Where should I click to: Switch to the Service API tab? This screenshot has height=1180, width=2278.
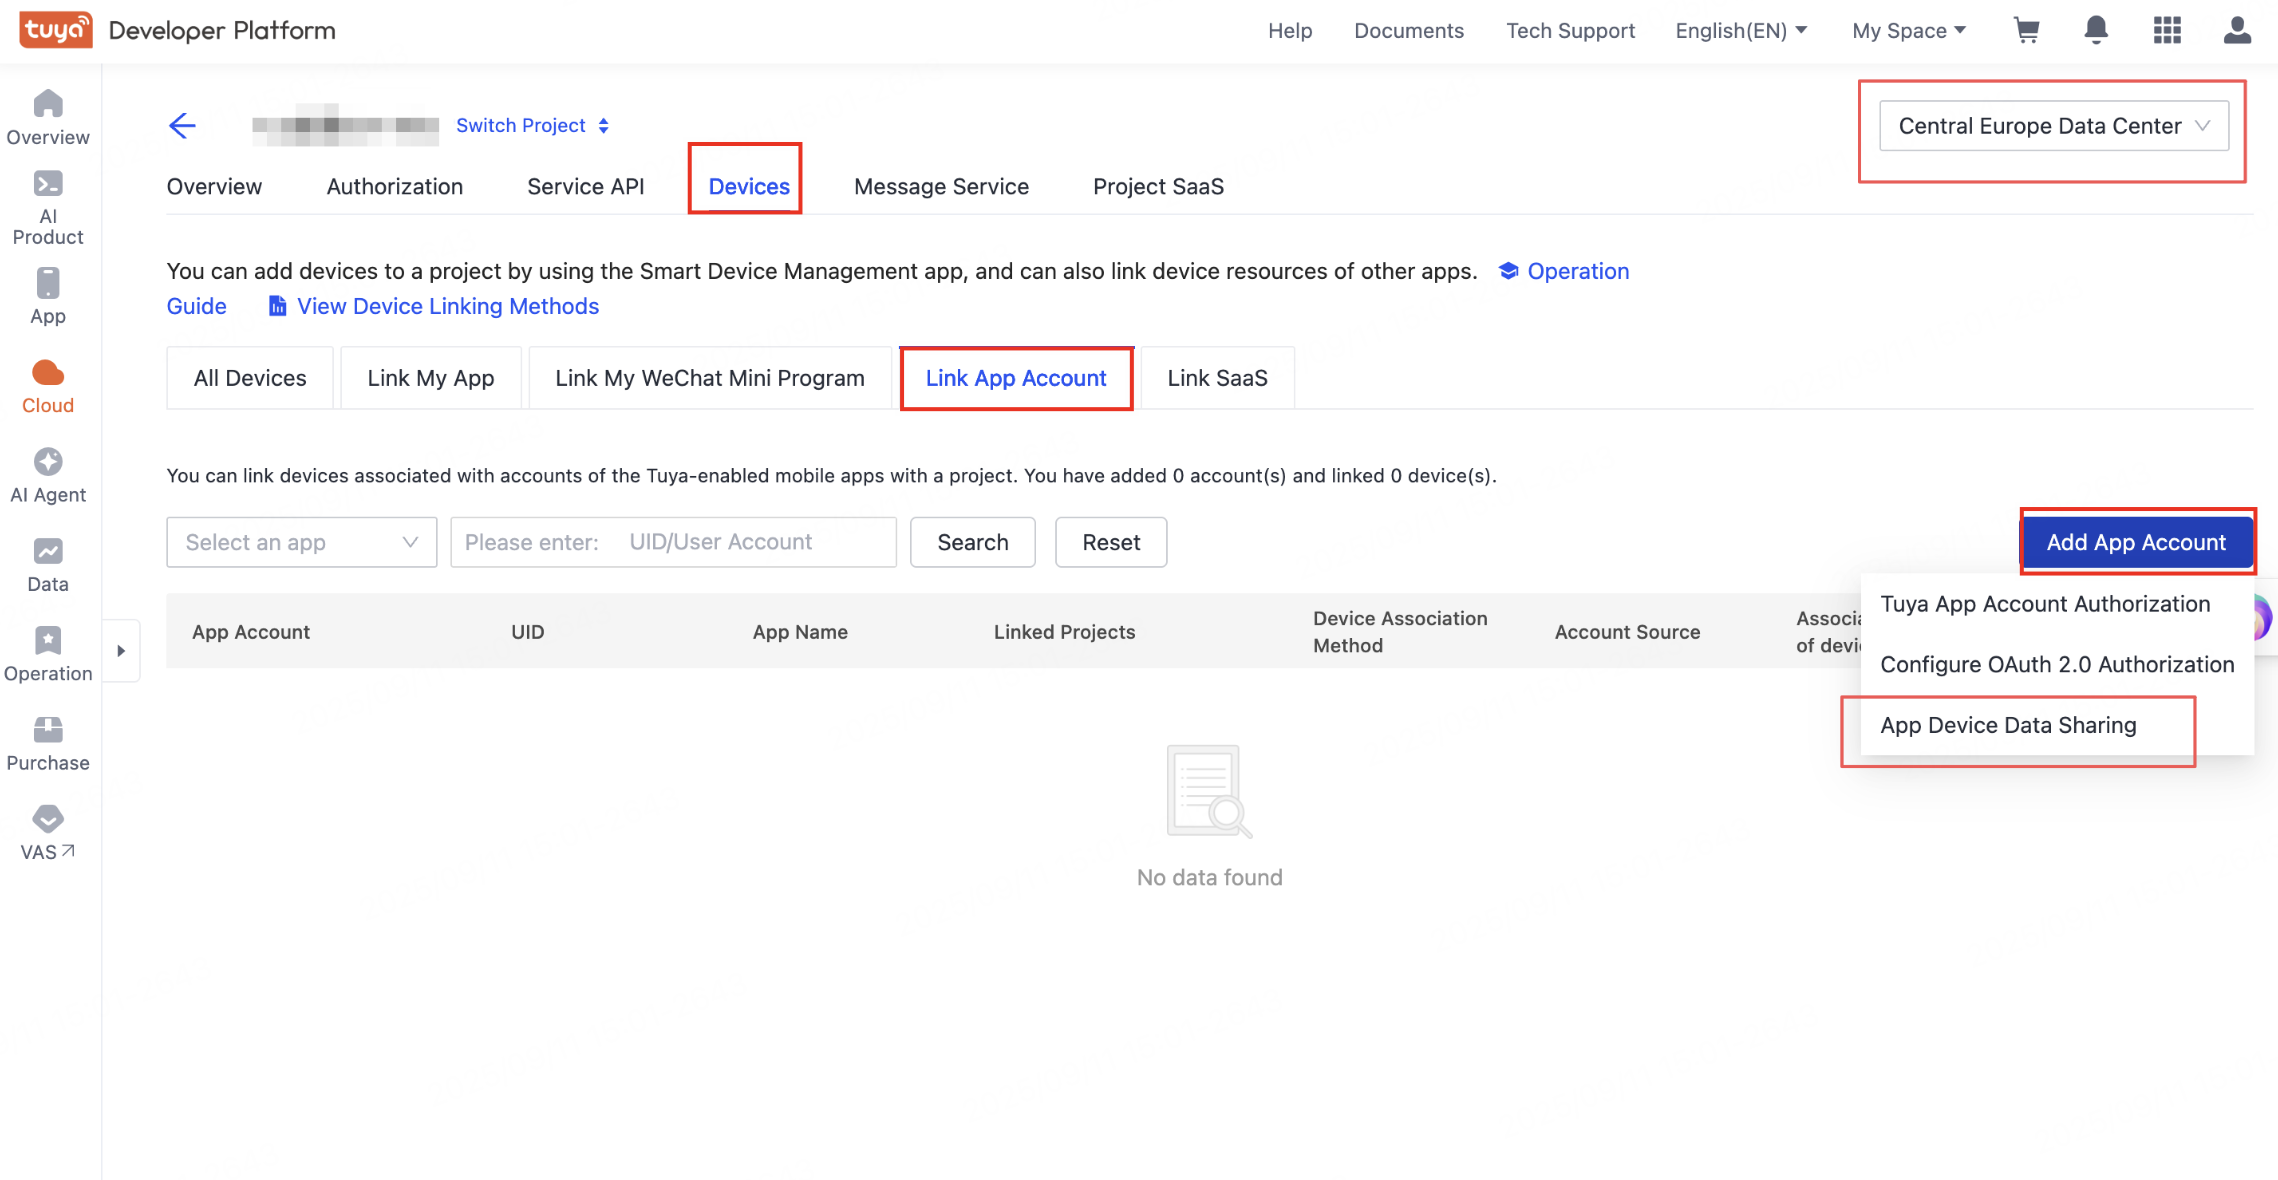tap(585, 186)
